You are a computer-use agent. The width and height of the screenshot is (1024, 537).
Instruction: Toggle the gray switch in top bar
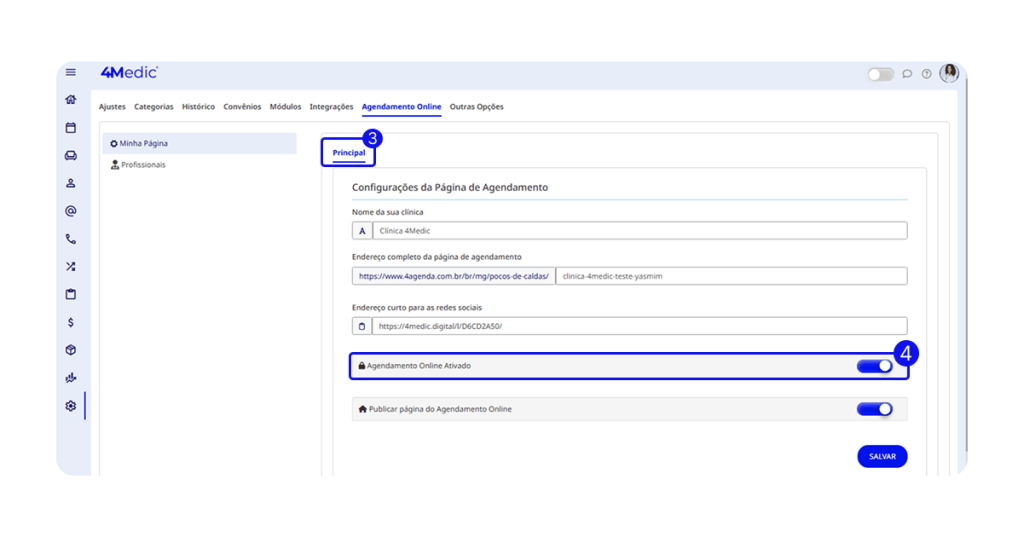pyautogui.click(x=880, y=74)
